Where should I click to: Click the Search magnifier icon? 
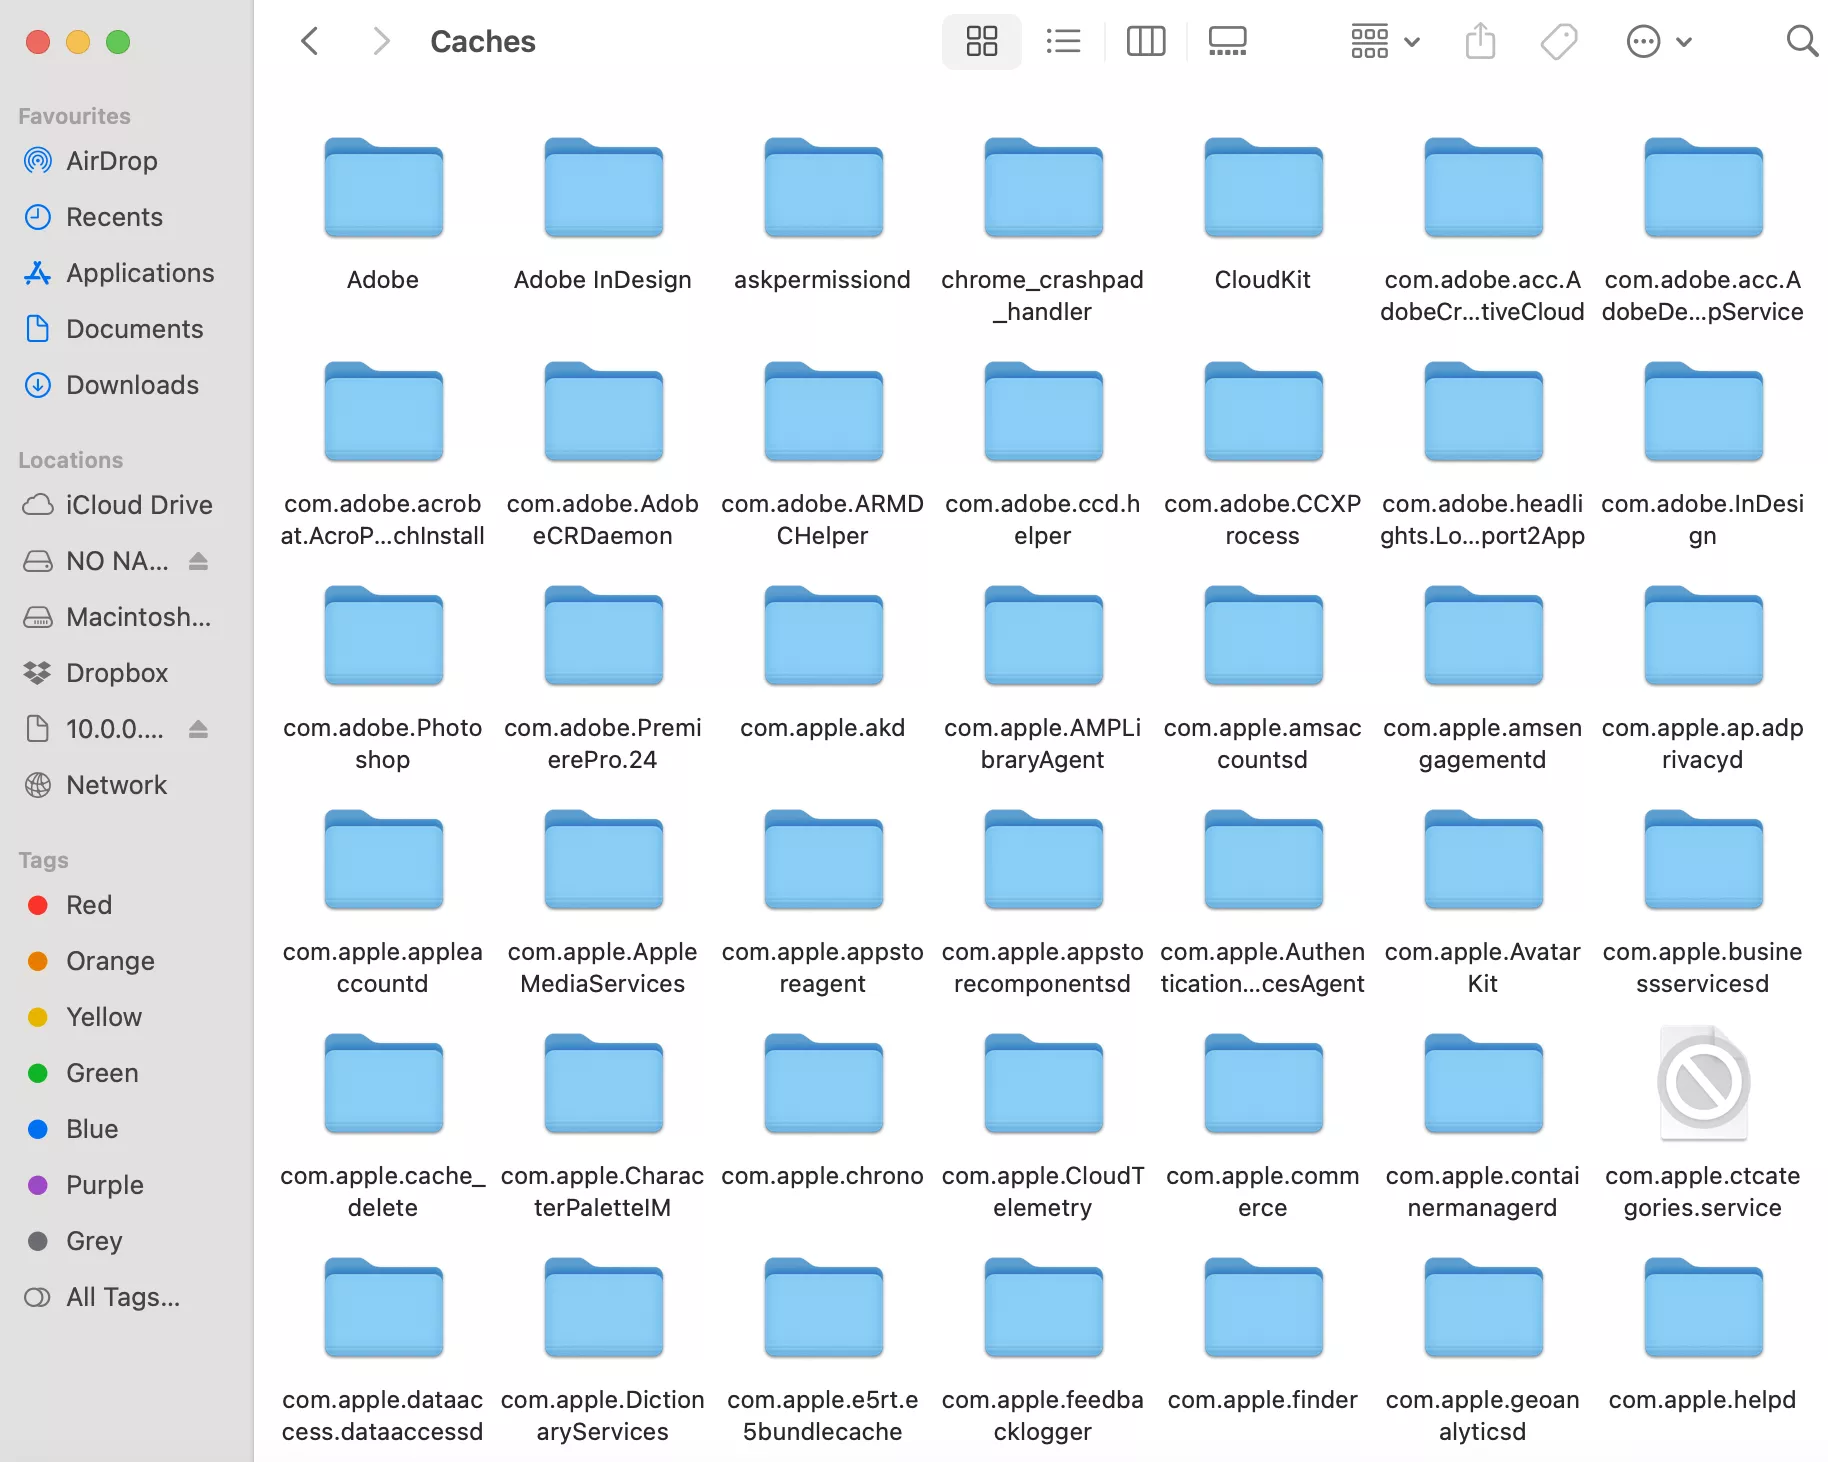click(x=1802, y=41)
